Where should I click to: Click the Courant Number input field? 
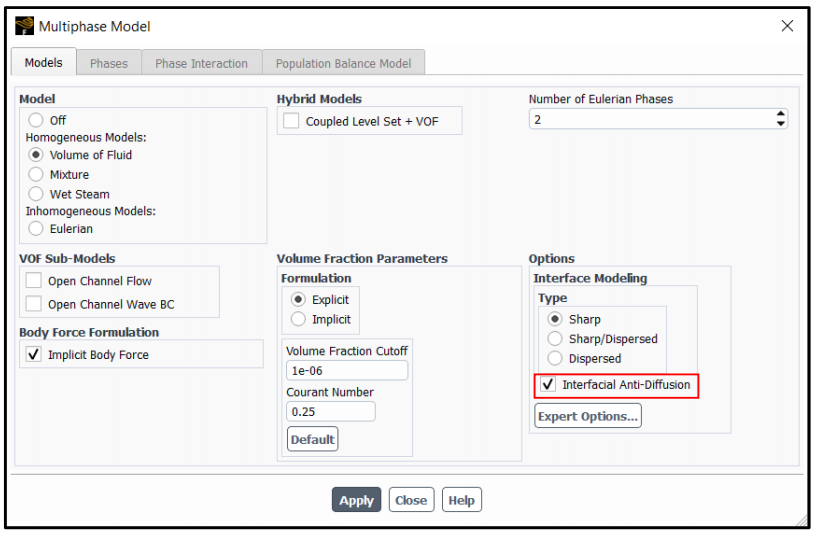pos(331,412)
